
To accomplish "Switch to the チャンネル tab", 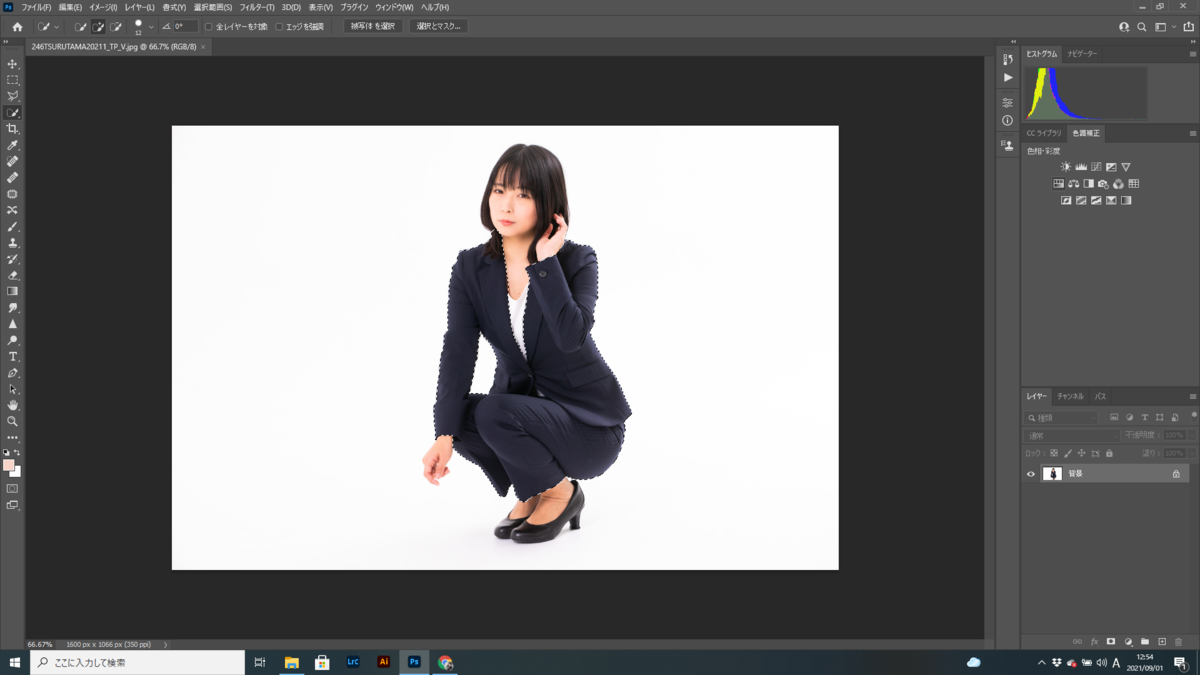I will [x=1070, y=396].
